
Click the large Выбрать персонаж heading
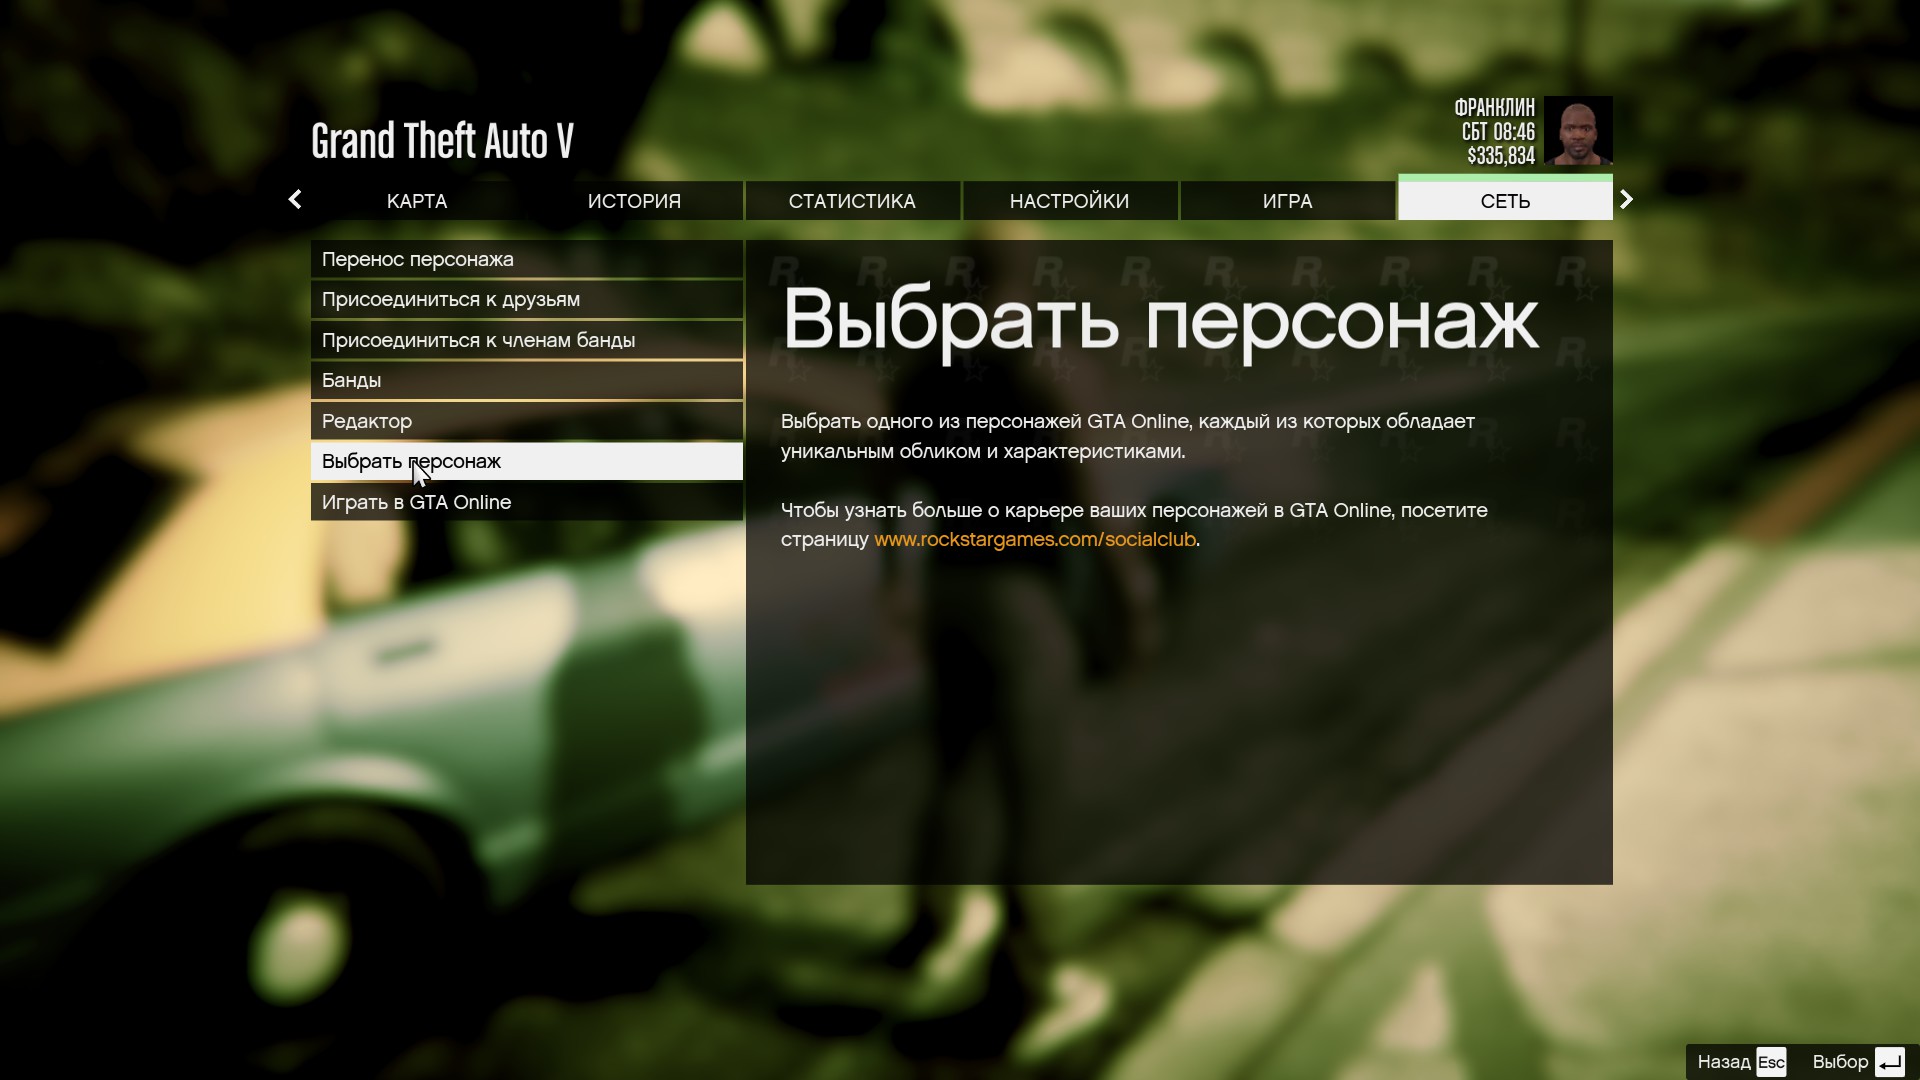(1160, 322)
